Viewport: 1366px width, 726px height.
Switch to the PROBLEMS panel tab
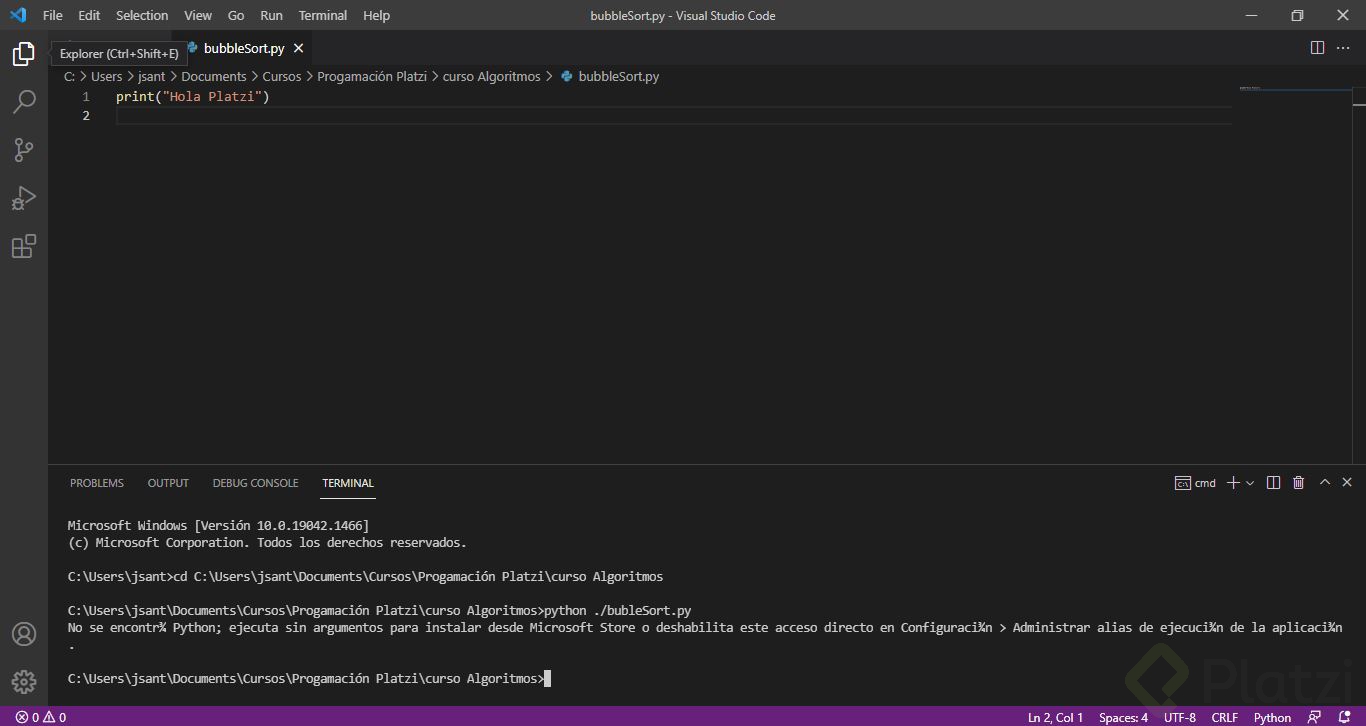(x=97, y=483)
